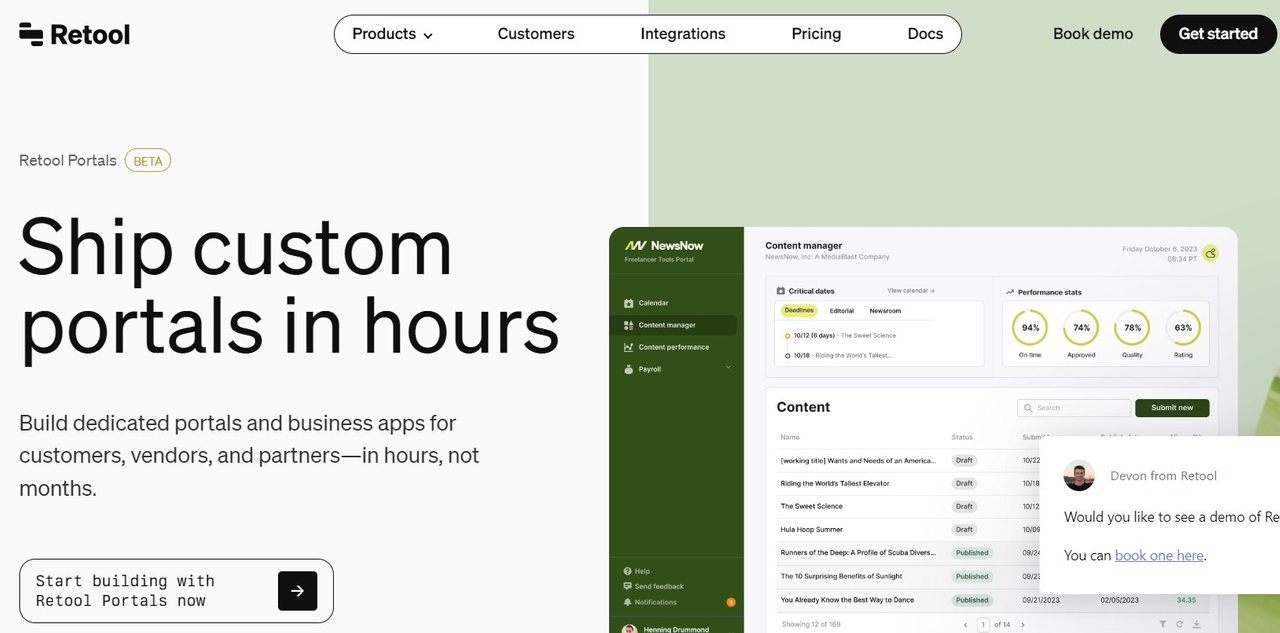Click the table filter icon

1163,625
